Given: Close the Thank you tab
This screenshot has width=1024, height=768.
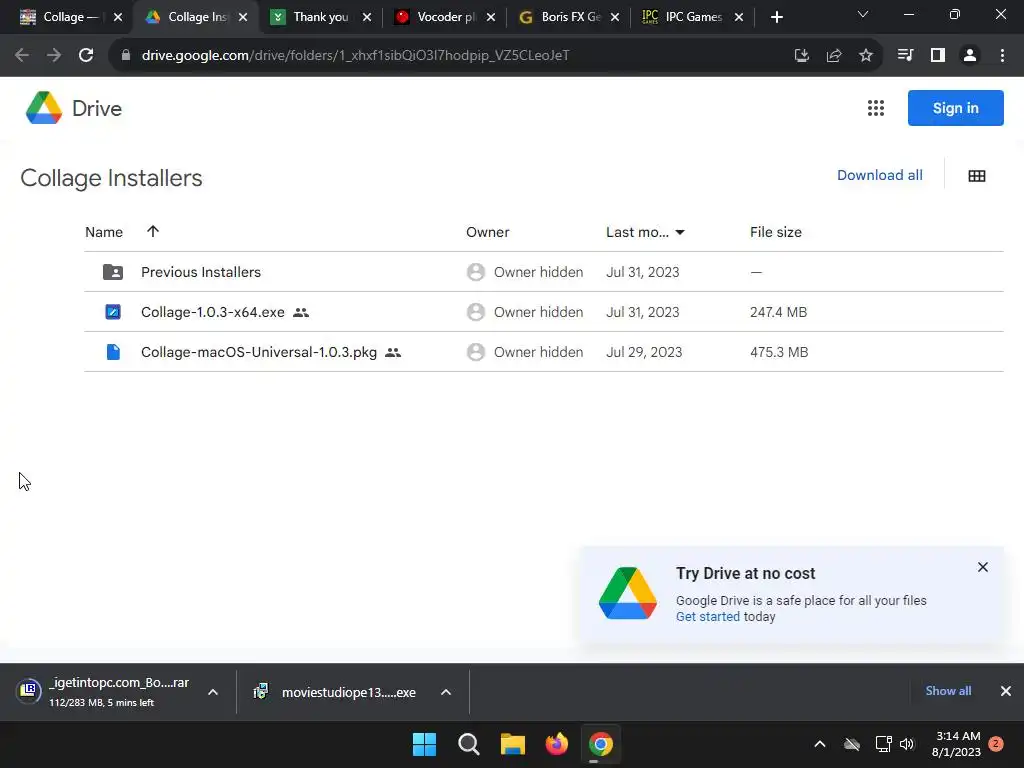Looking at the screenshot, I should click(x=367, y=17).
